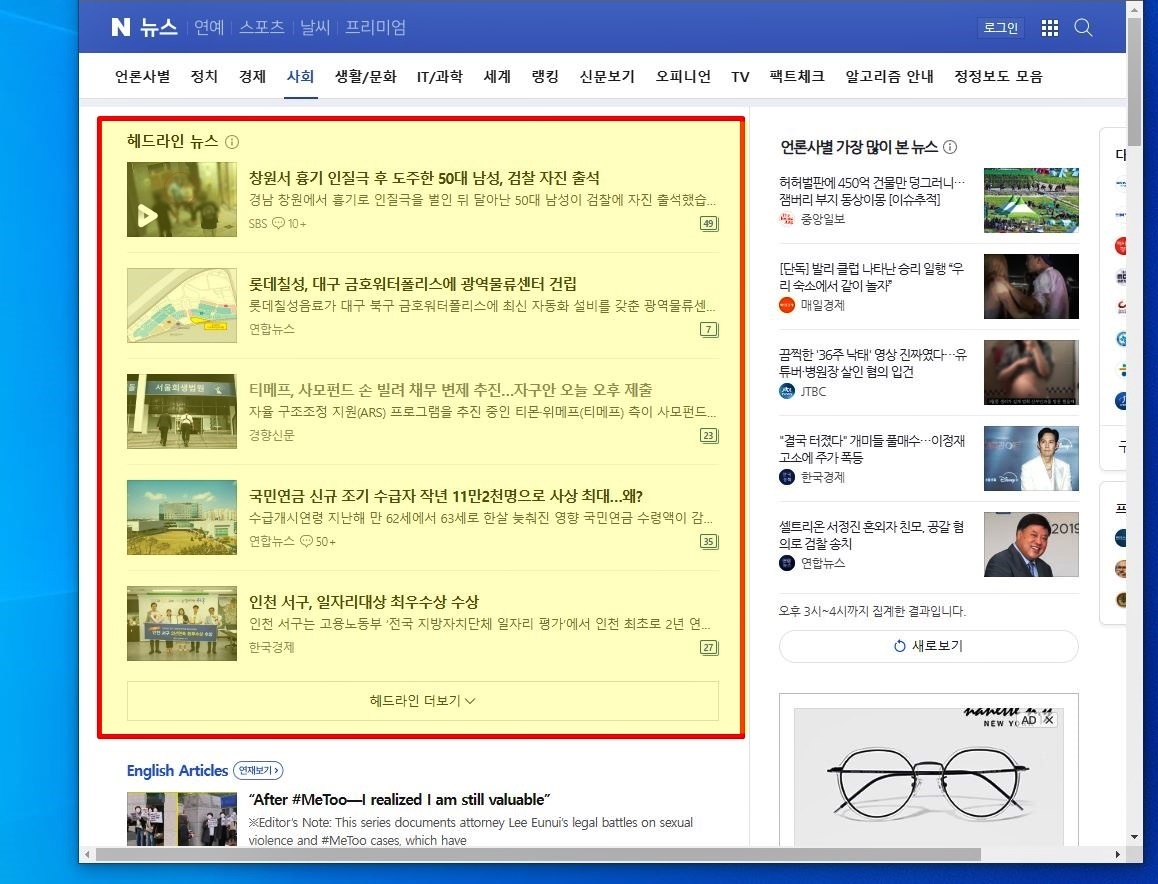Screen dimensions: 1158x884
Task: Open 알고리즘 안내 tab
Action: tap(889, 77)
